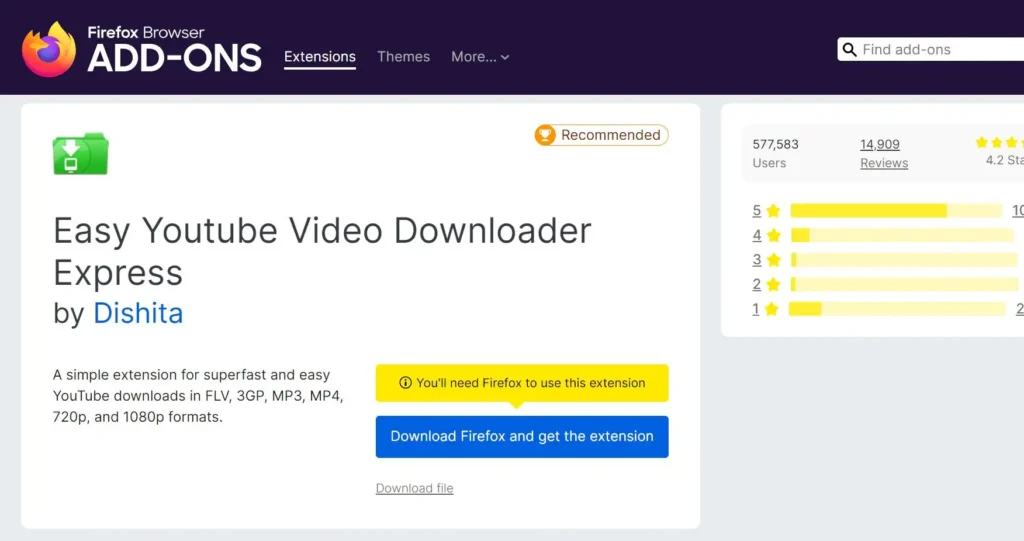This screenshot has height=541, width=1024.
Task: Open the 14,909 review count link
Action: point(880,144)
